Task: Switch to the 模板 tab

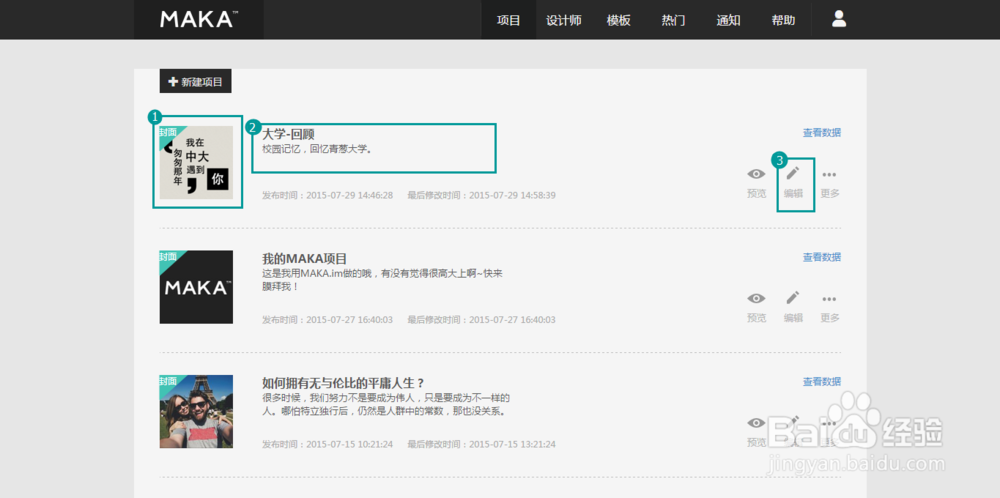Action: [x=618, y=20]
